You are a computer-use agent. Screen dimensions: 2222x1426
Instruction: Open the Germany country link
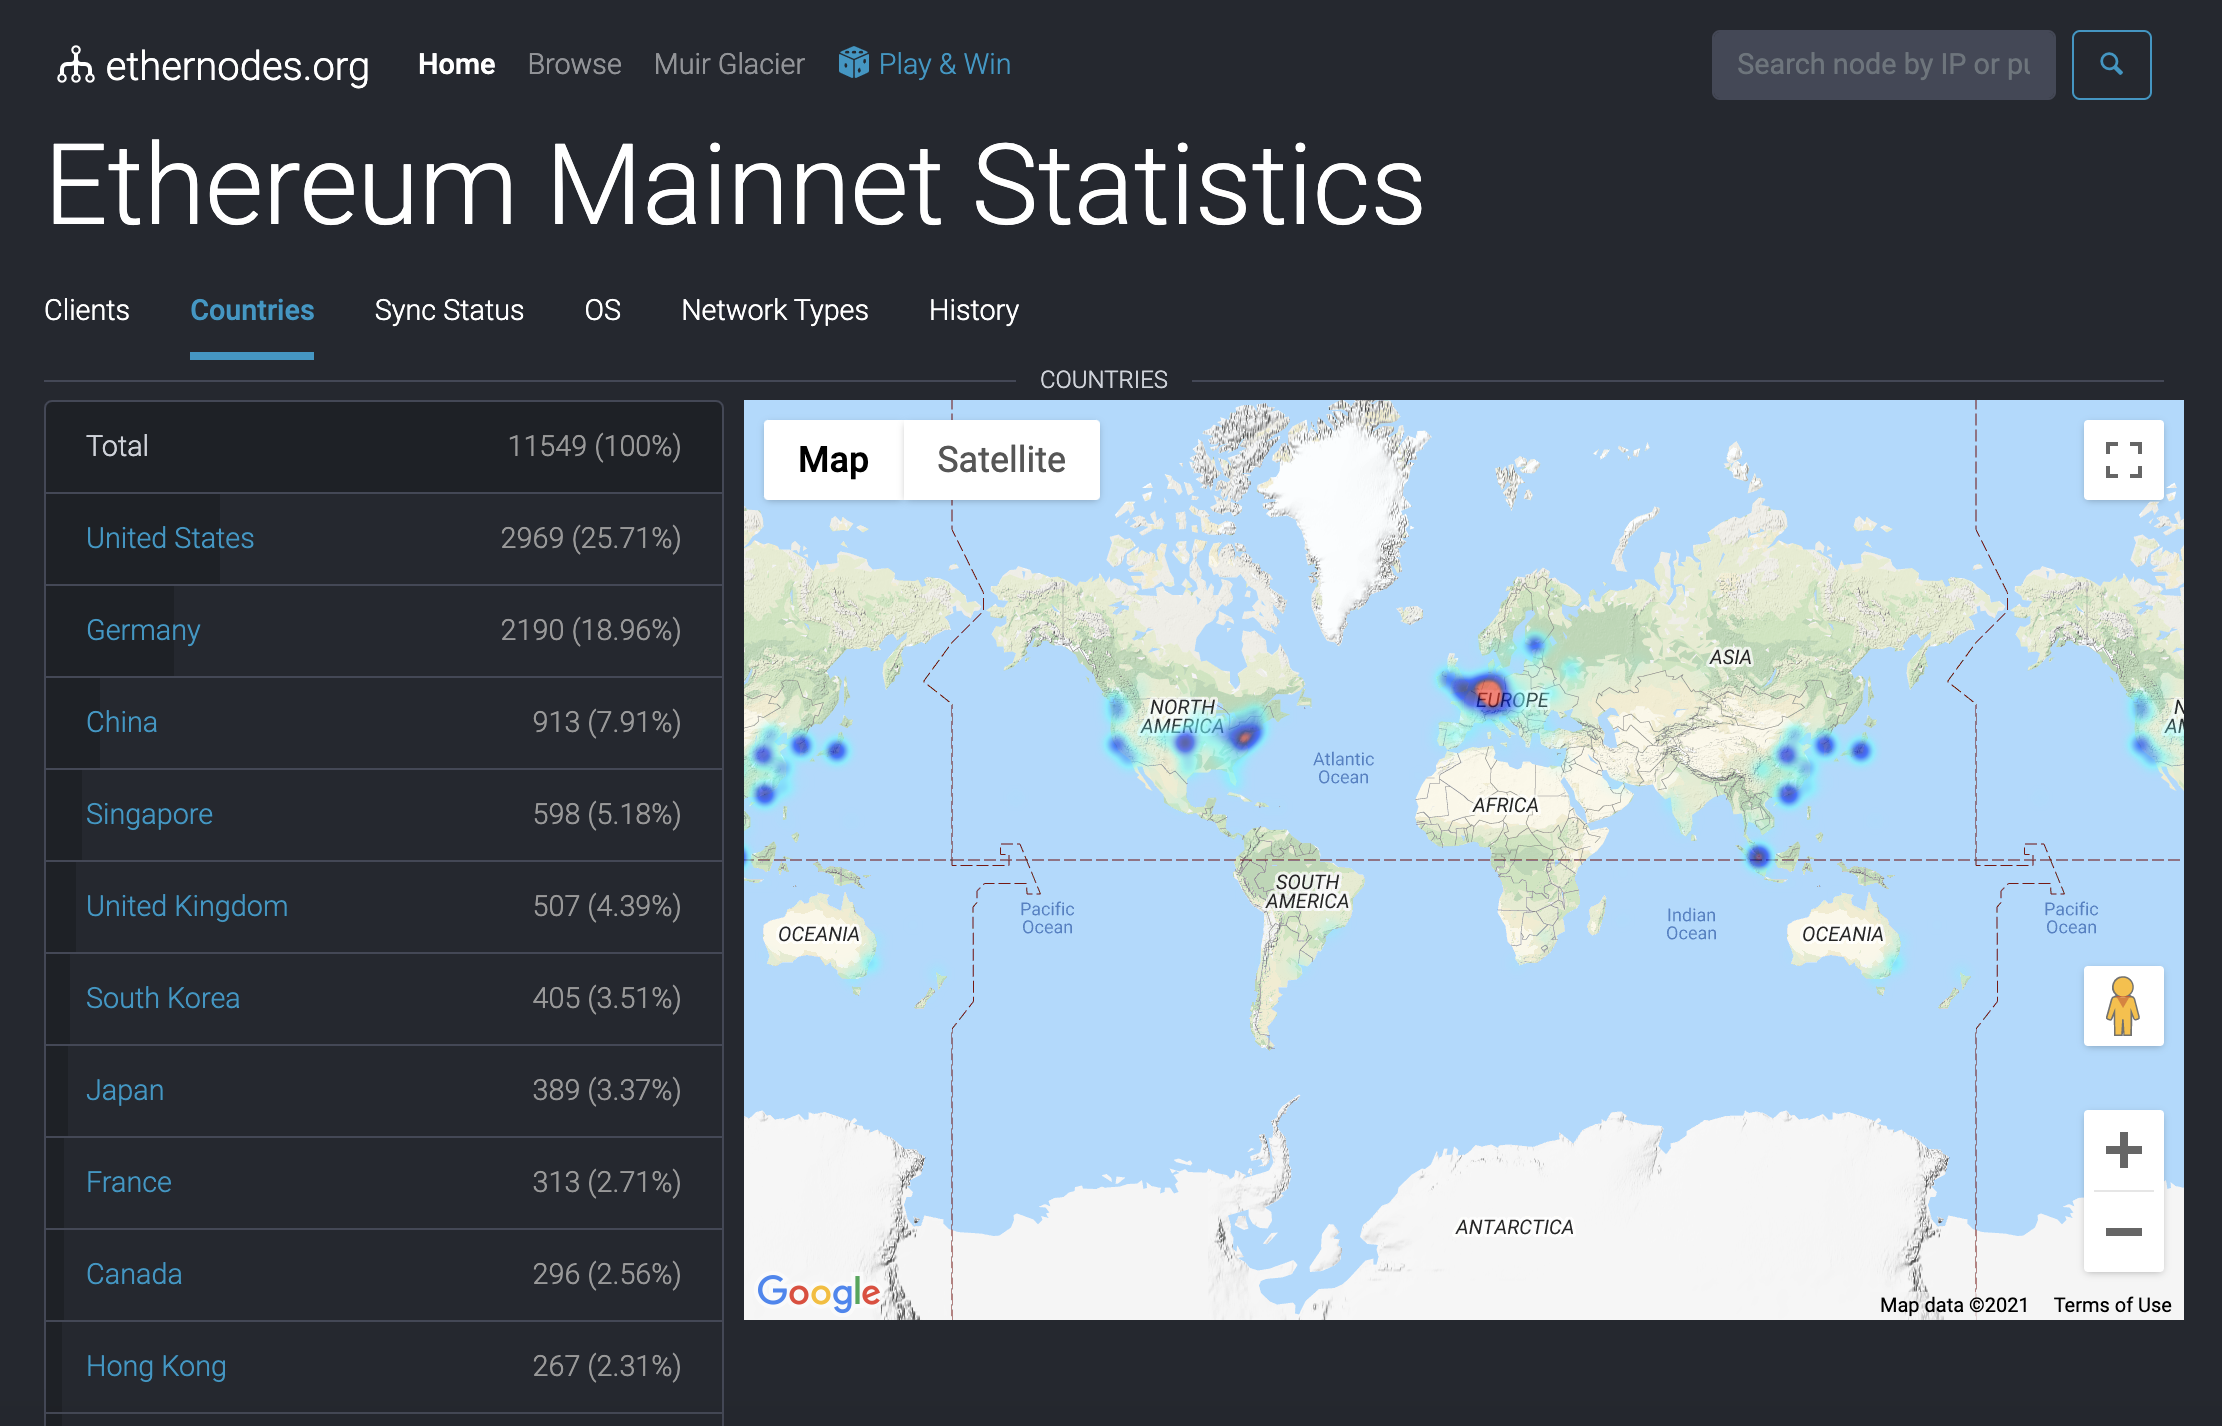coord(143,630)
